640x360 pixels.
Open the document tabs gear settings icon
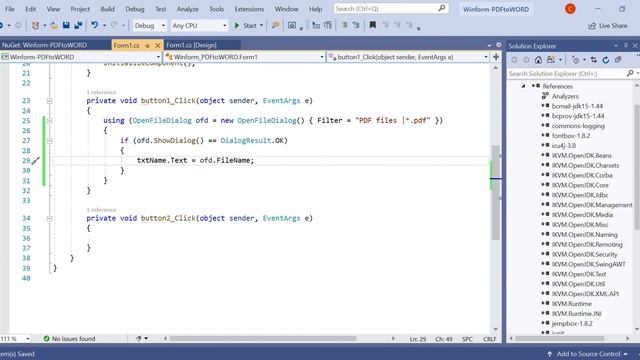[x=498, y=45]
